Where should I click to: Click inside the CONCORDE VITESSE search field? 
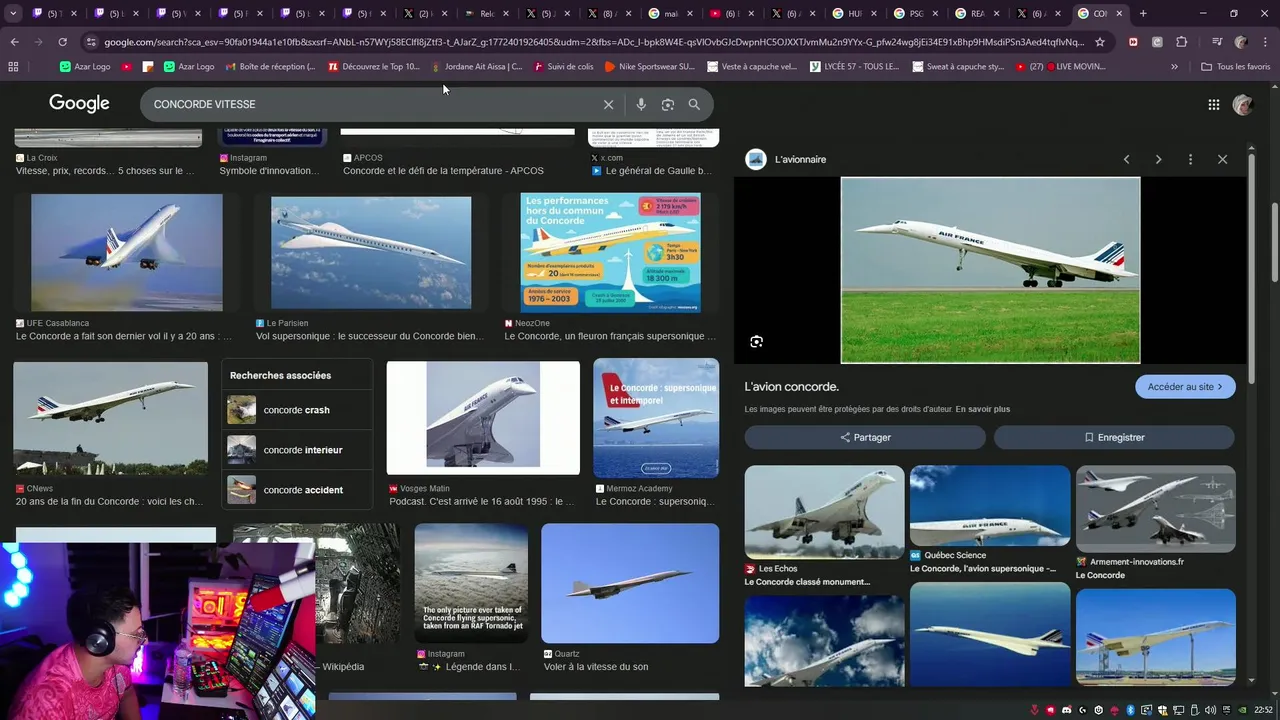pos(370,104)
